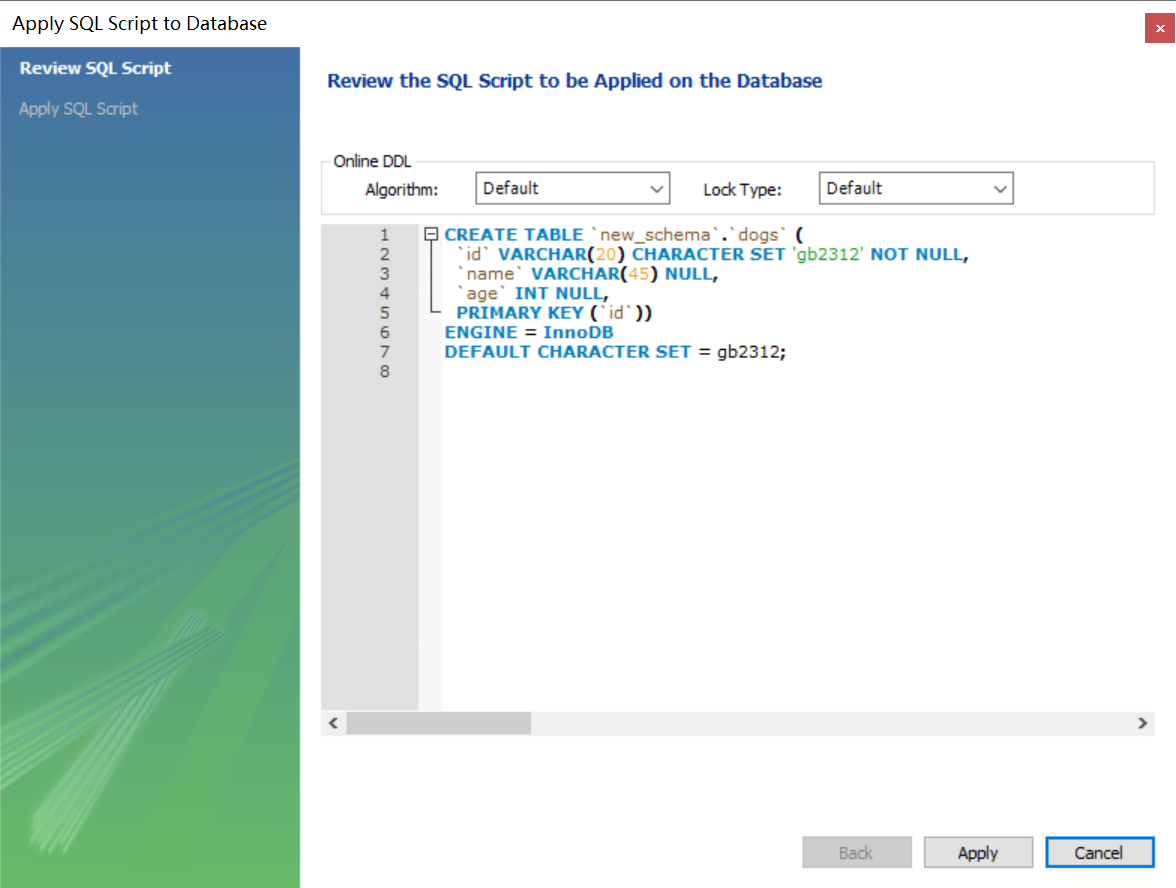Click the `new_schema` identifier on line 1
Image resolution: width=1176 pixels, height=888 pixels.
pos(655,235)
